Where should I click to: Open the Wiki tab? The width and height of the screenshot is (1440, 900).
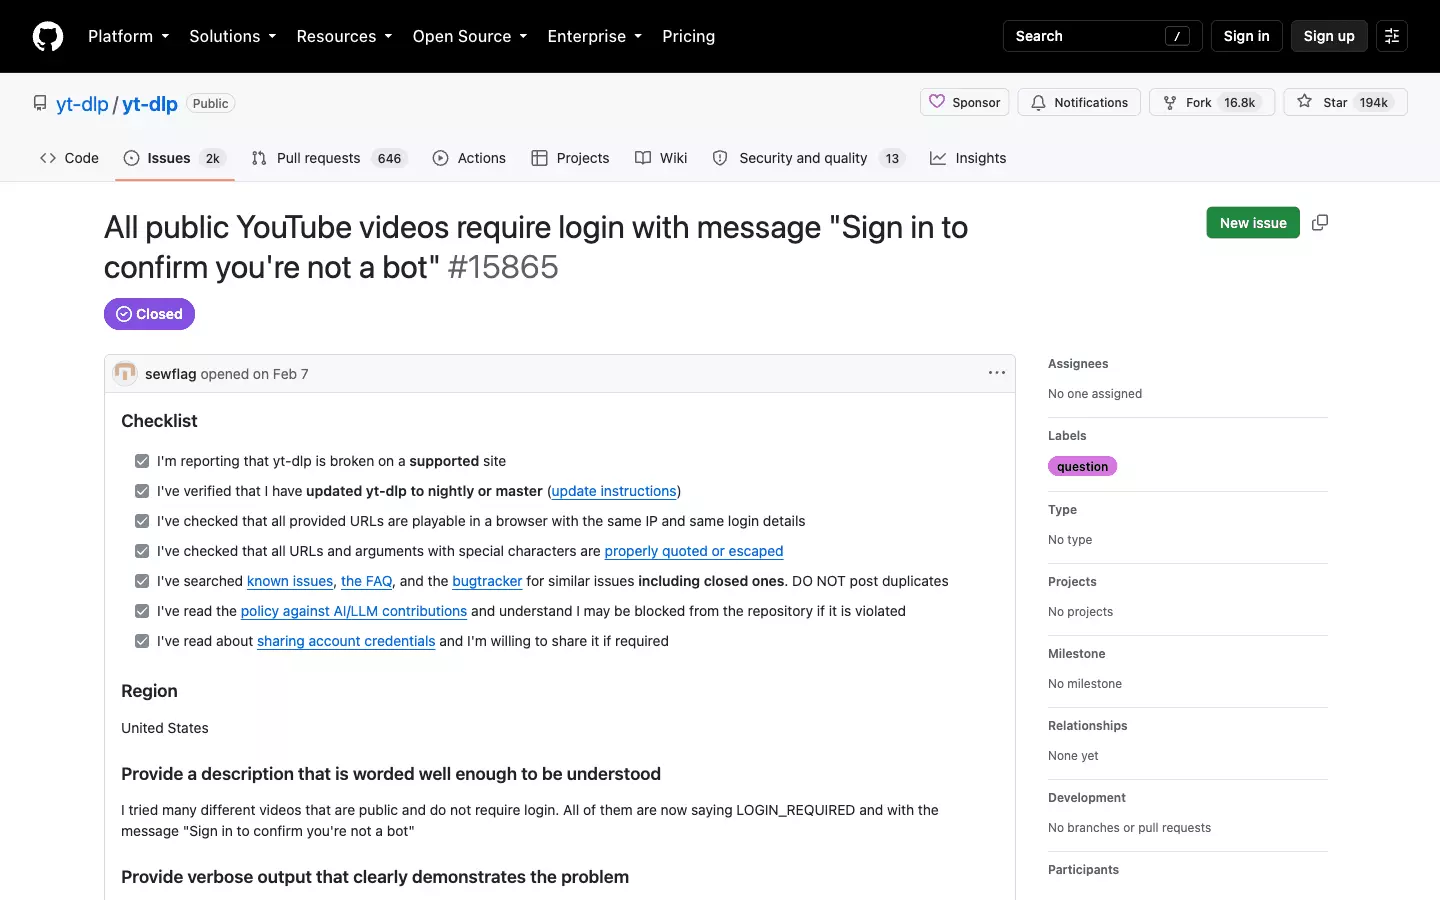(661, 158)
